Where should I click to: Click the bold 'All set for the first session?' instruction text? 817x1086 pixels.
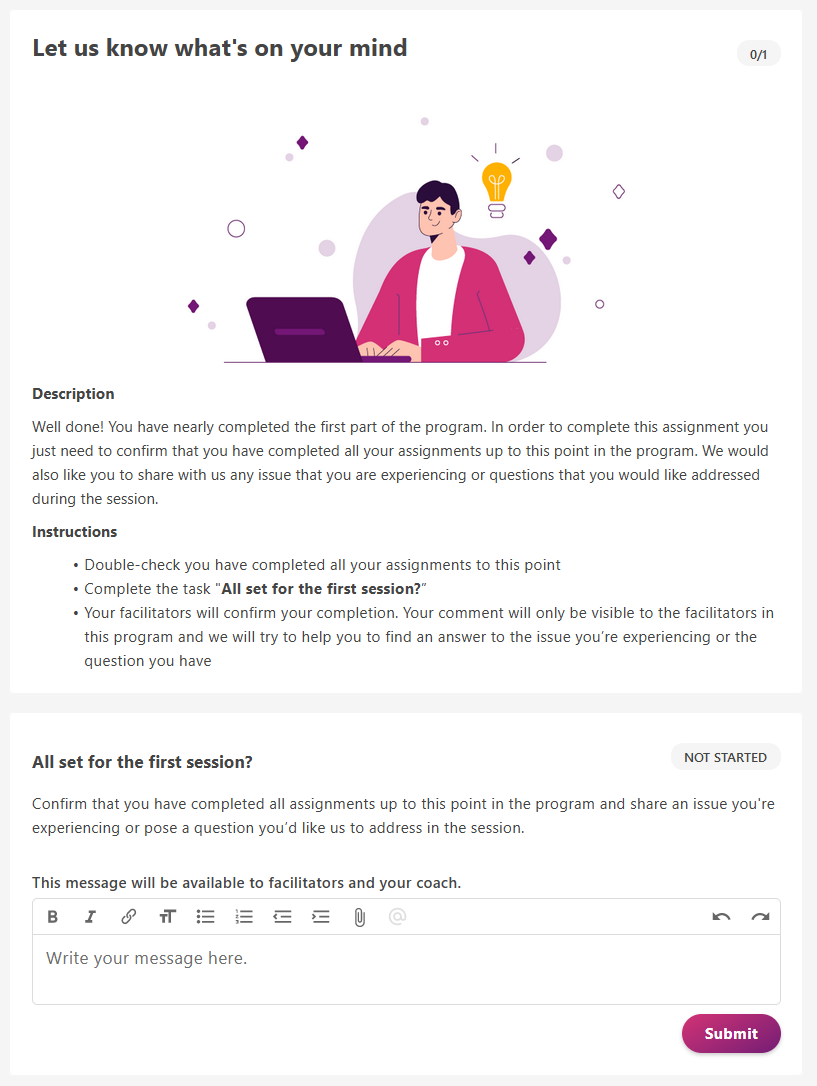click(321, 589)
